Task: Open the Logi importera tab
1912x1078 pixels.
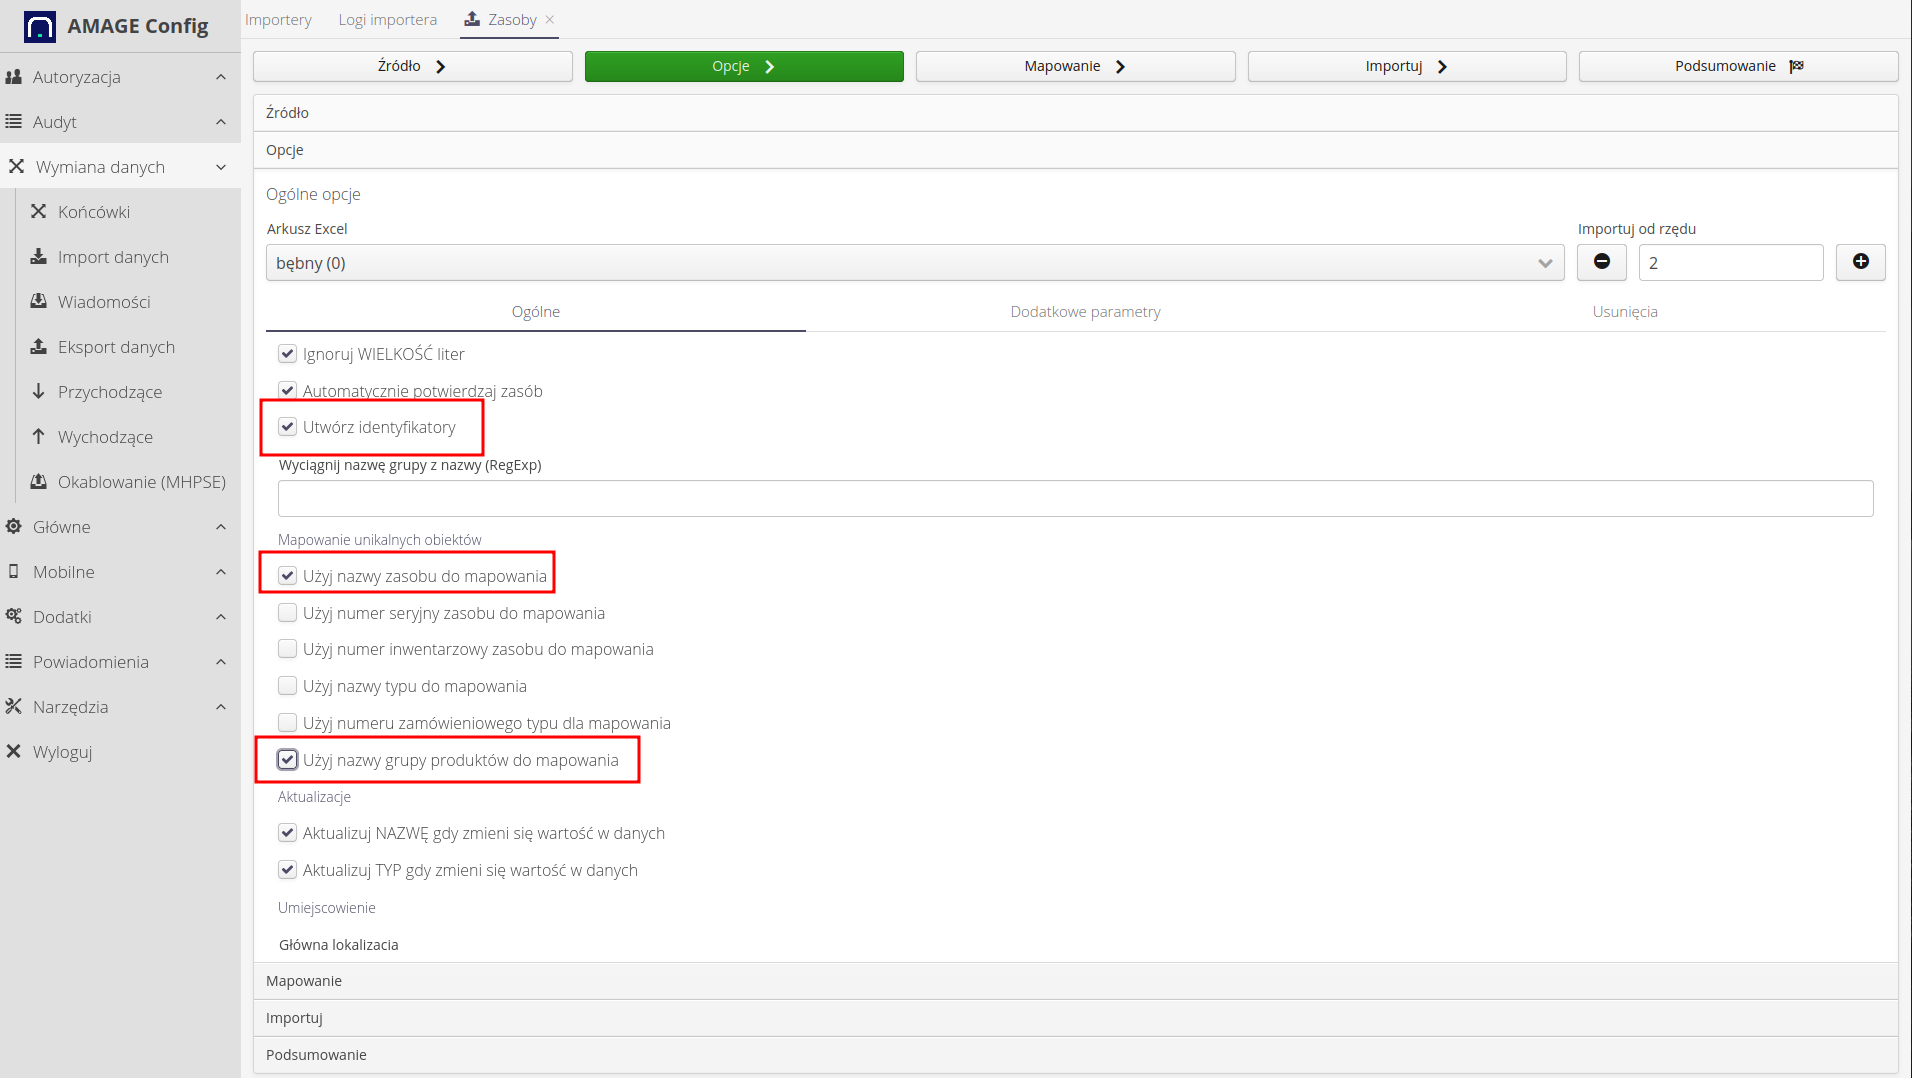Action: pos(387,19)
